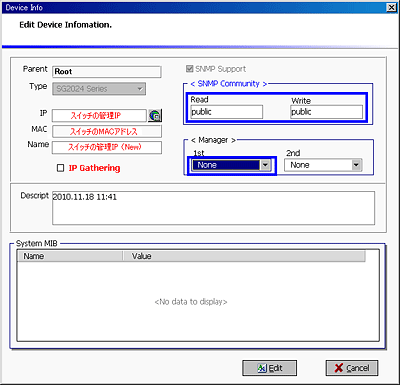Expand the Type SG2024 Series dropdown
Image resolution: width=400 pixels, height=385 pixels.
pos(140,89)
